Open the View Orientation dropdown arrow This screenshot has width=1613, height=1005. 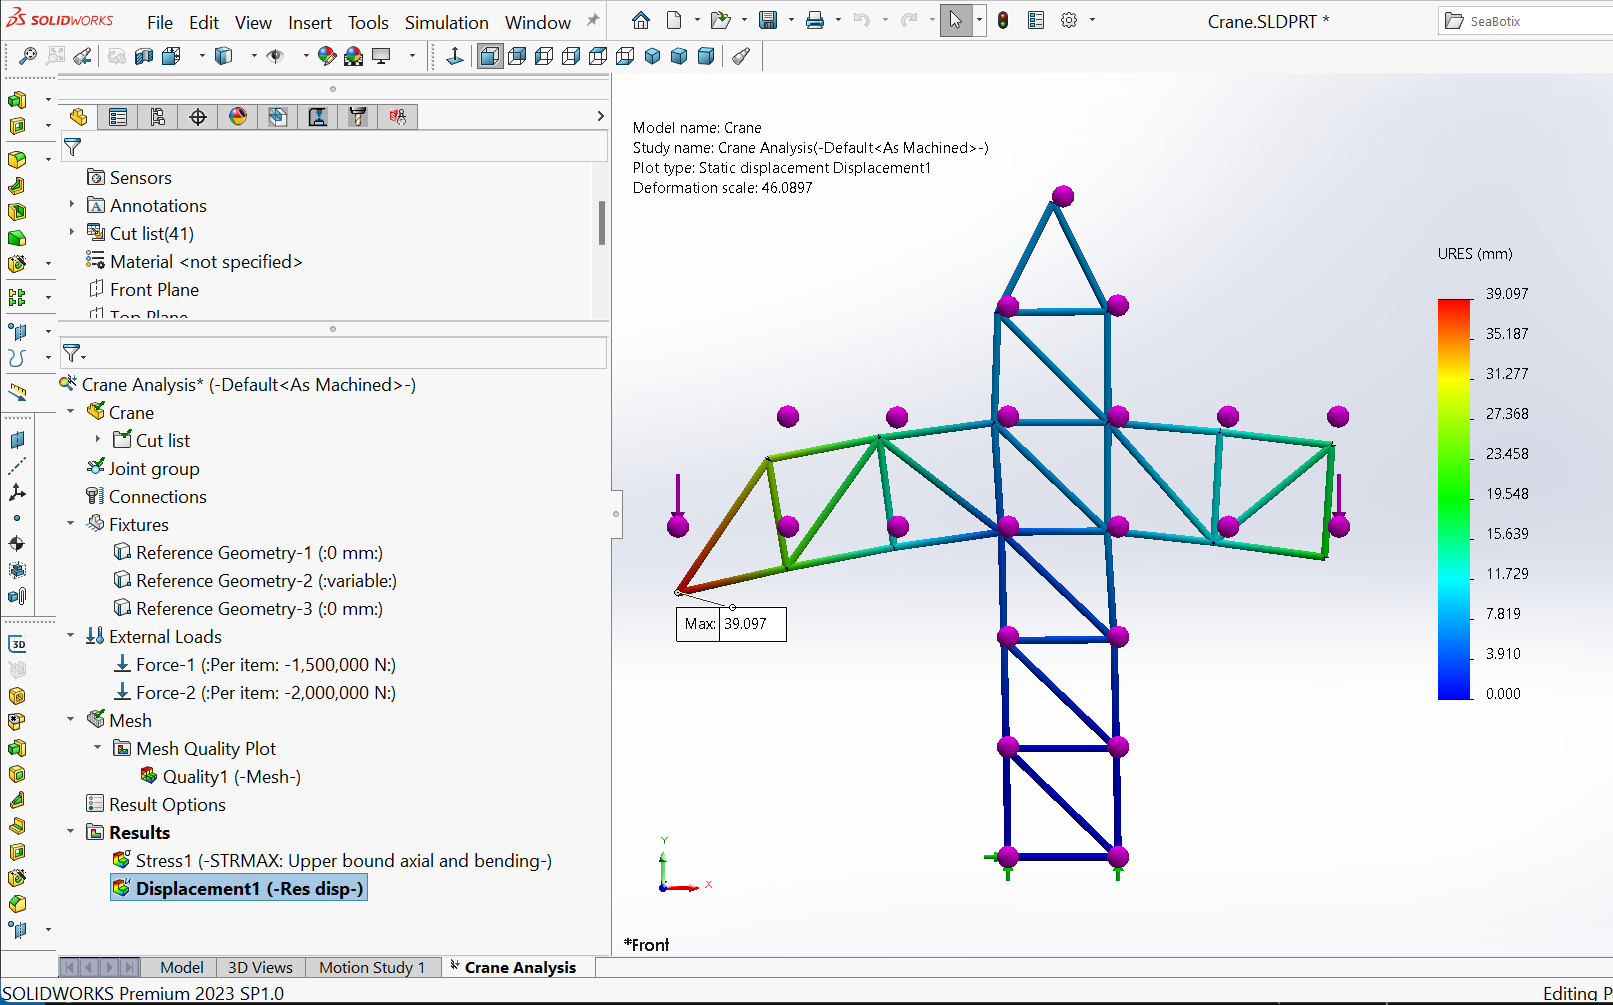(x=202, y=56)
